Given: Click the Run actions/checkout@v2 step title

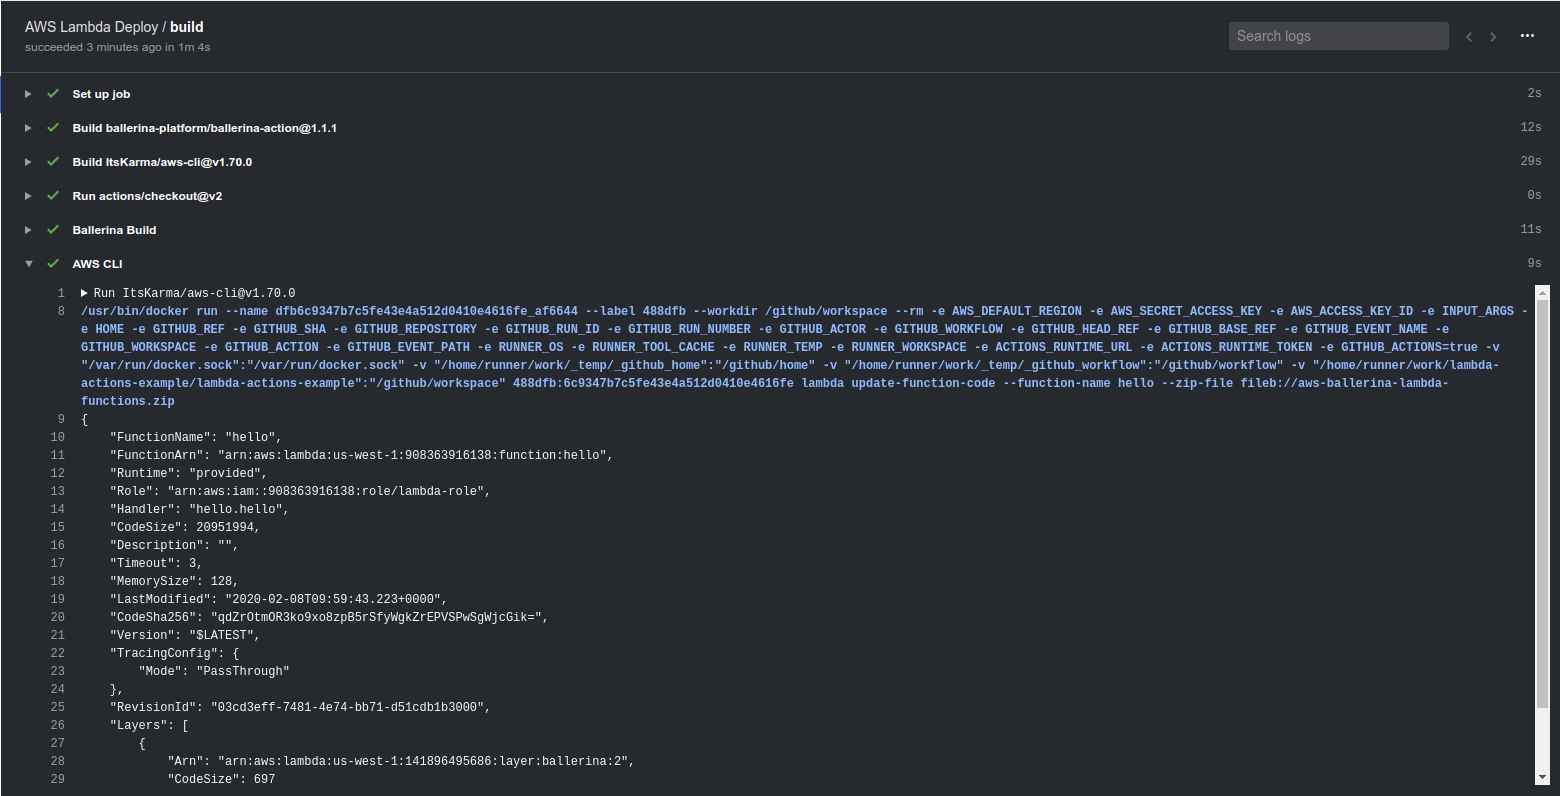Looking at the screenshot, I should coord(147,196).
